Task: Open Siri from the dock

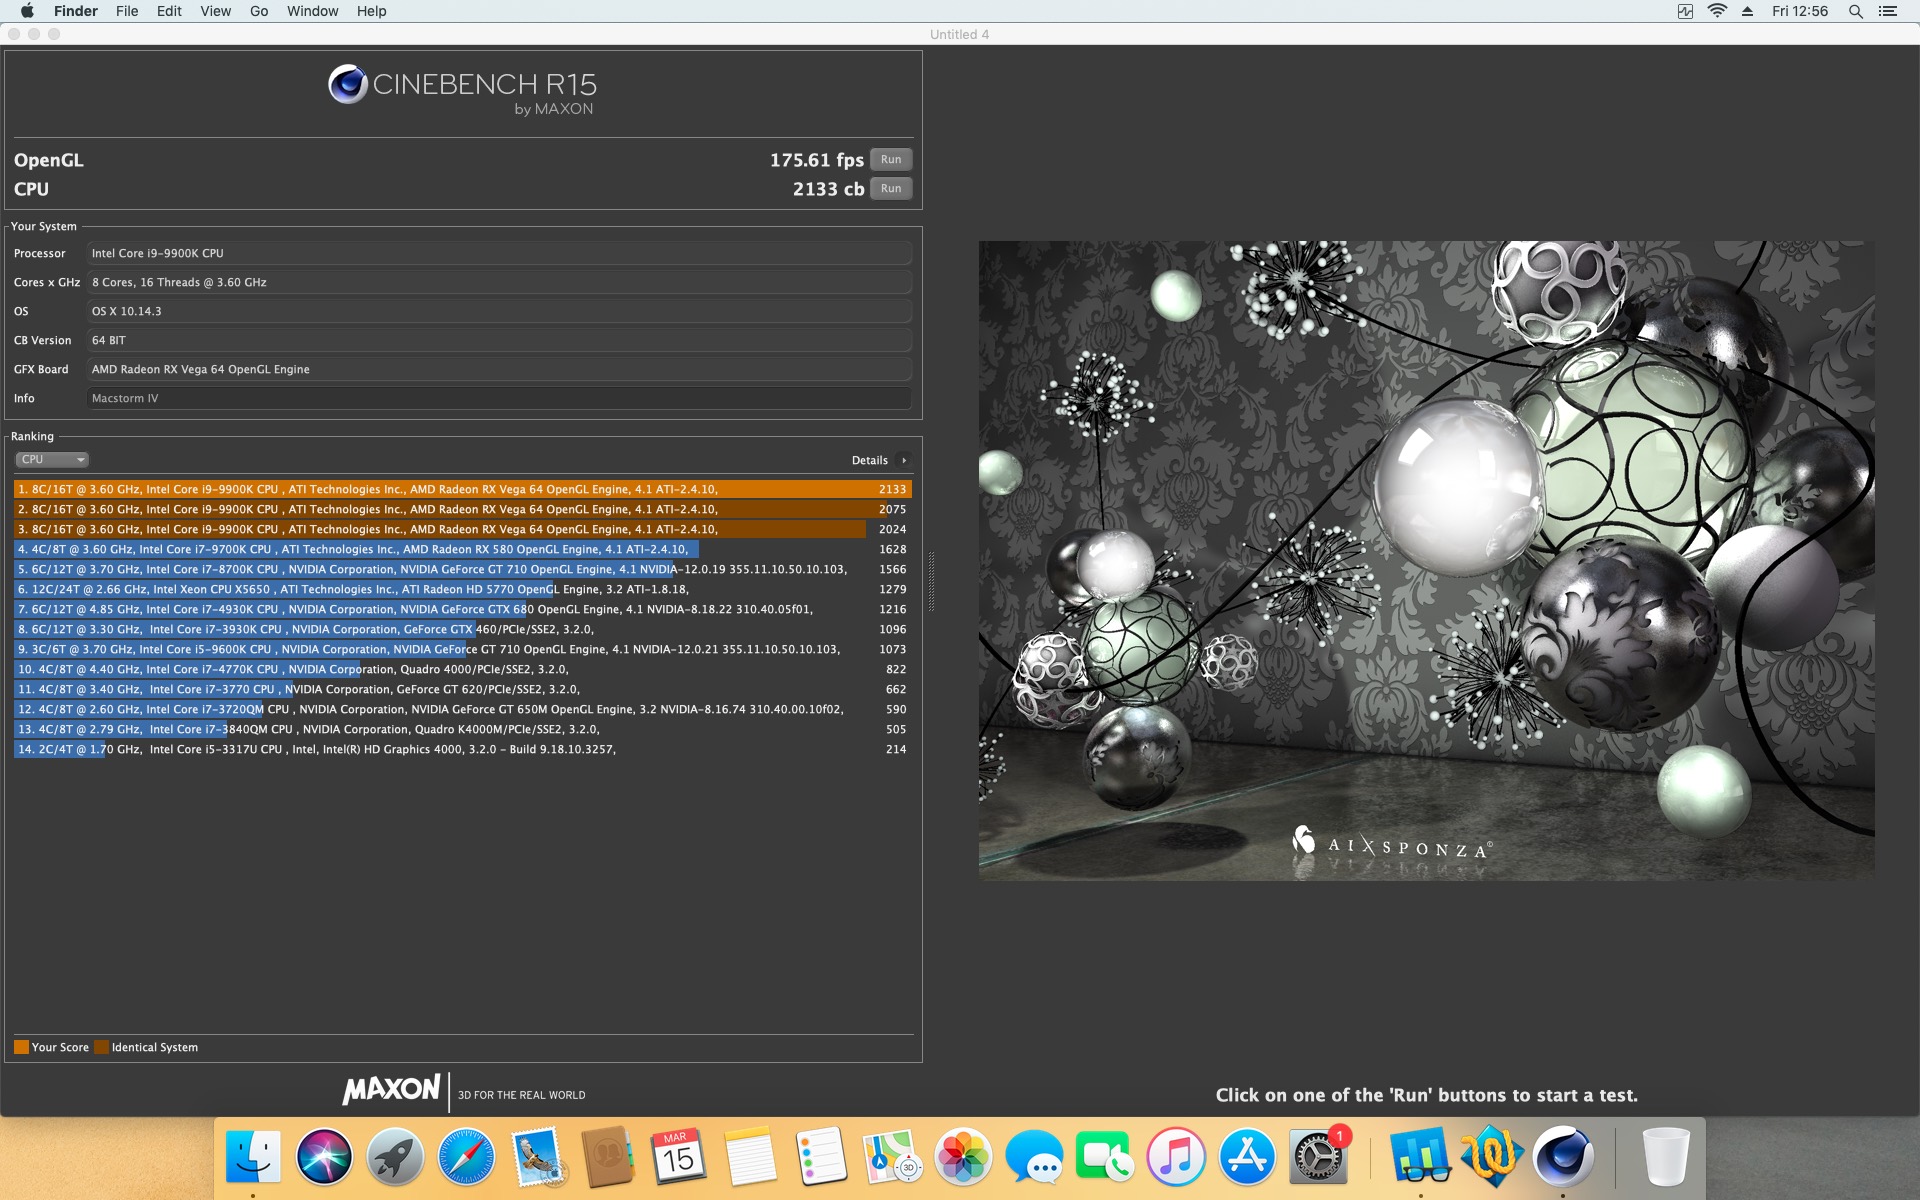Action: (324, 1157)
